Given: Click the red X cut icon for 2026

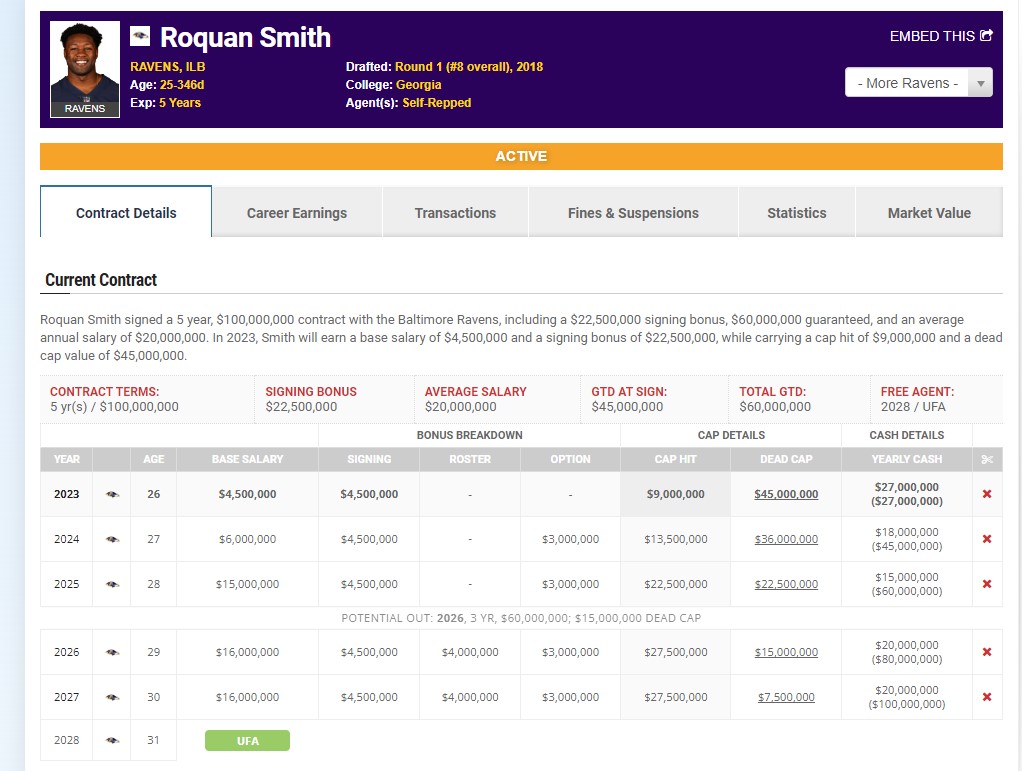Looking at the screenshot, I should [987, 652].
